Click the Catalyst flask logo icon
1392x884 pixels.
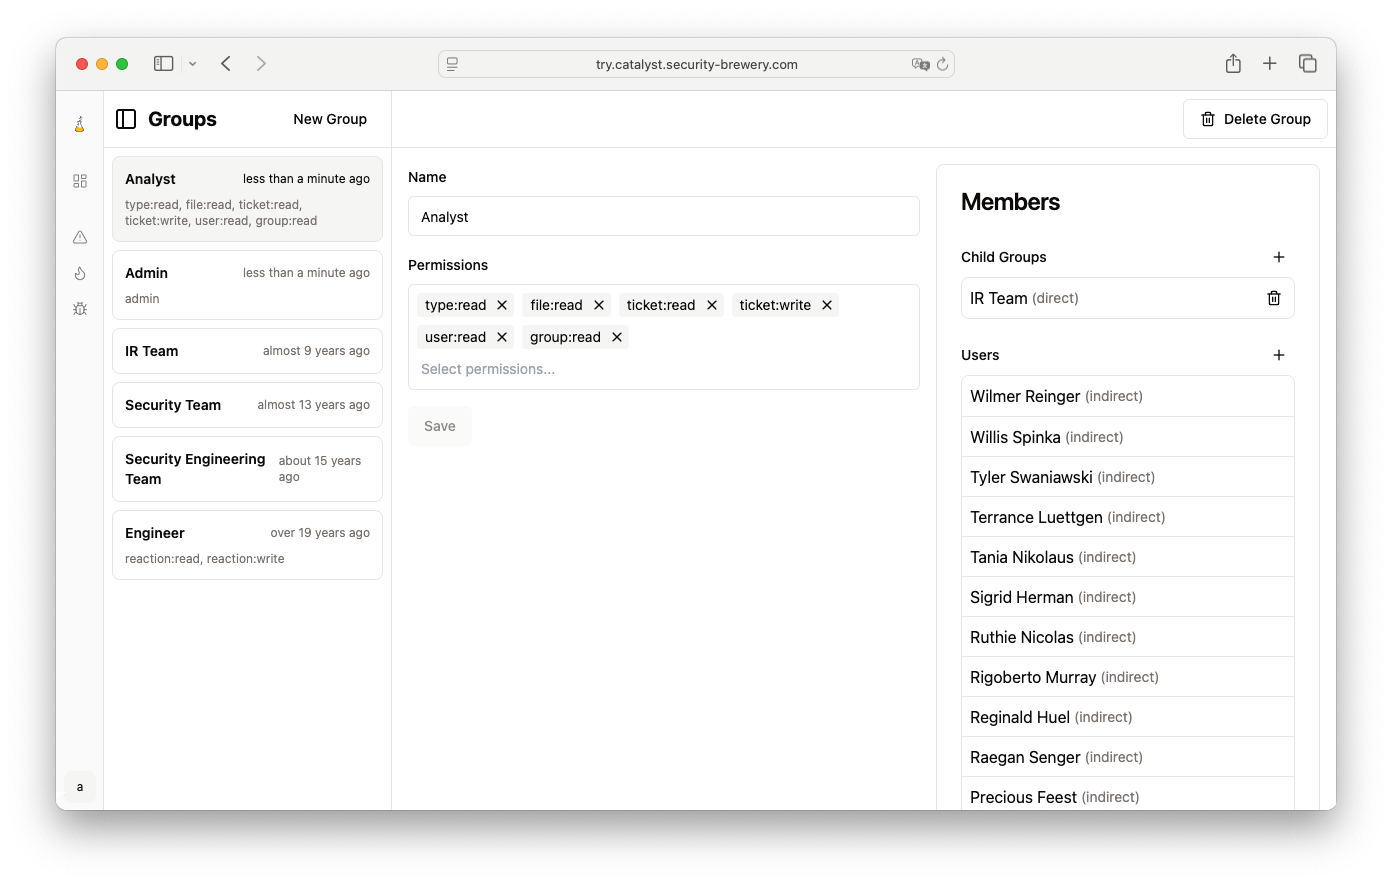tap(80, 124)
